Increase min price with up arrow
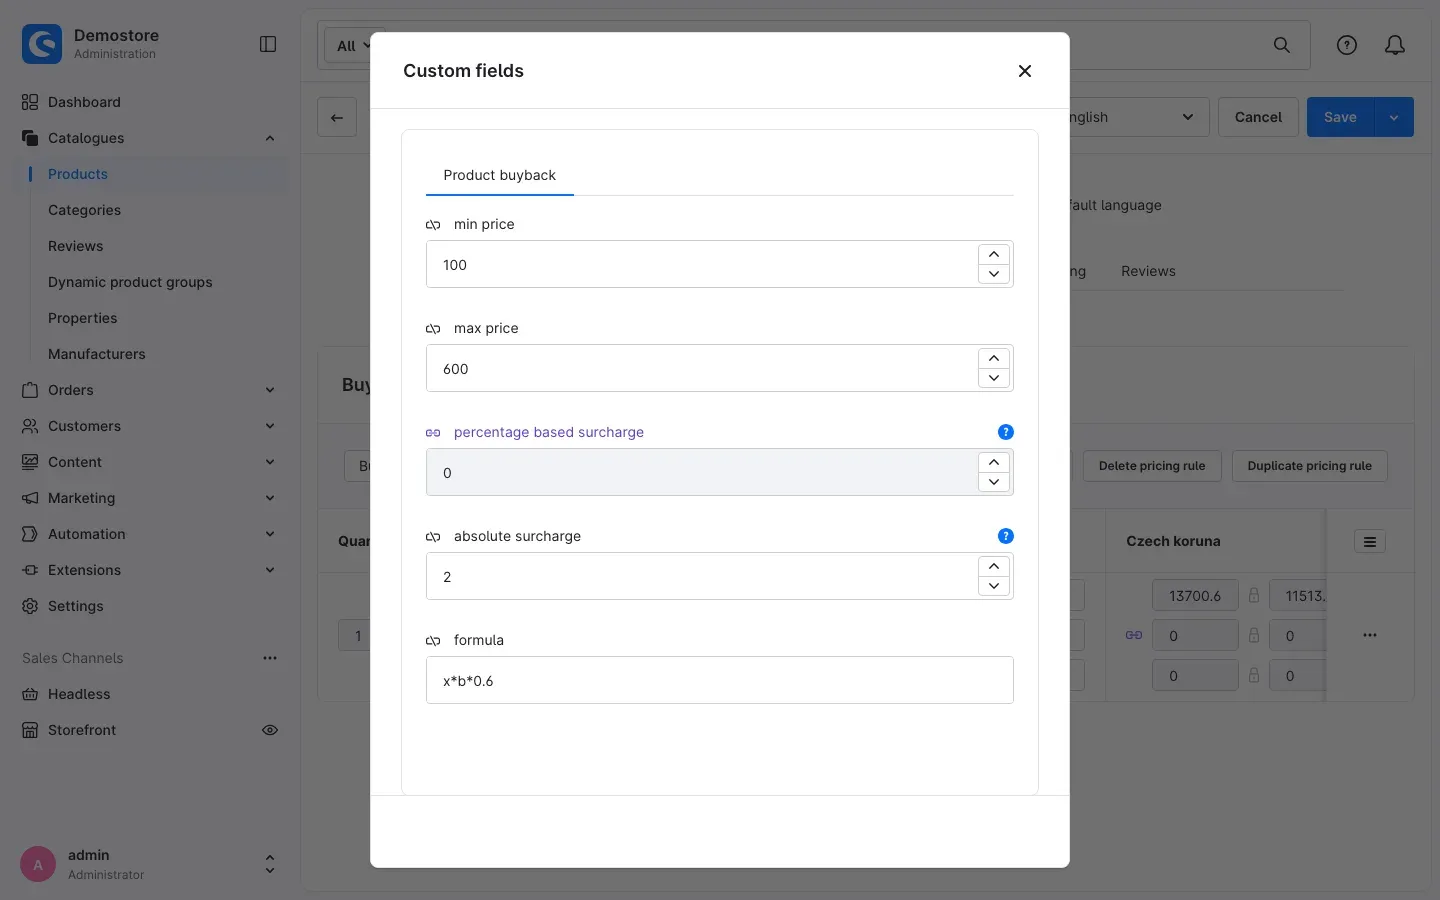The height and width of the screenshot is (900, 1440). pos(994,254)
